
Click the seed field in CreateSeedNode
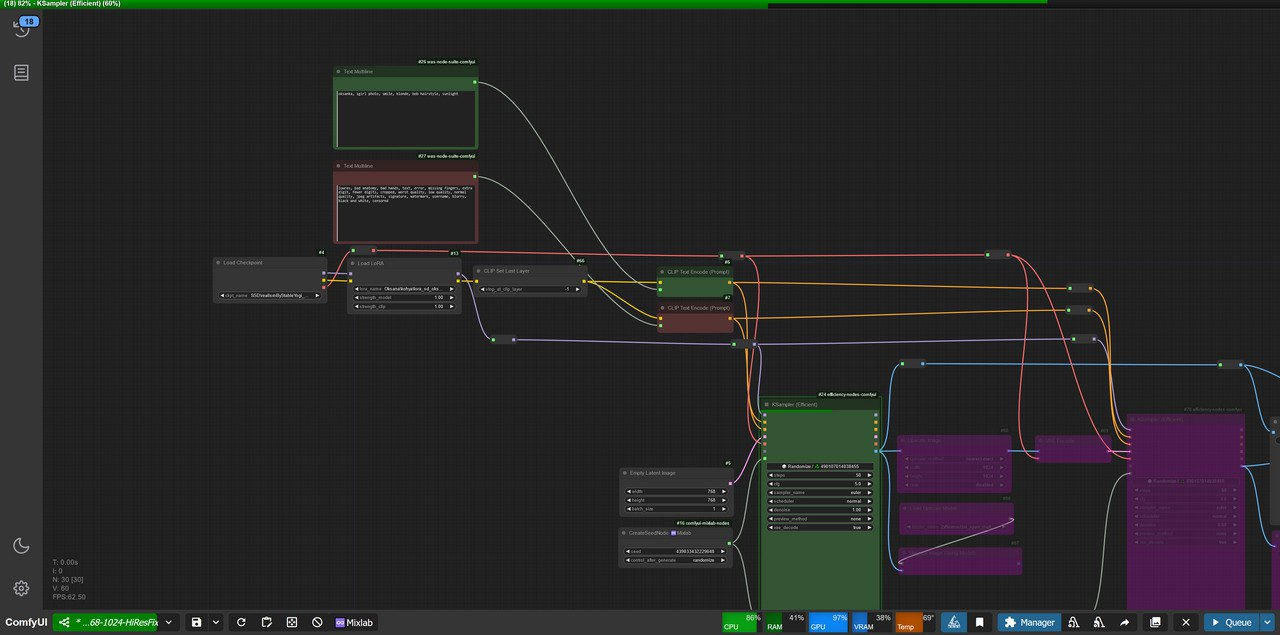(x=675, y=551)
